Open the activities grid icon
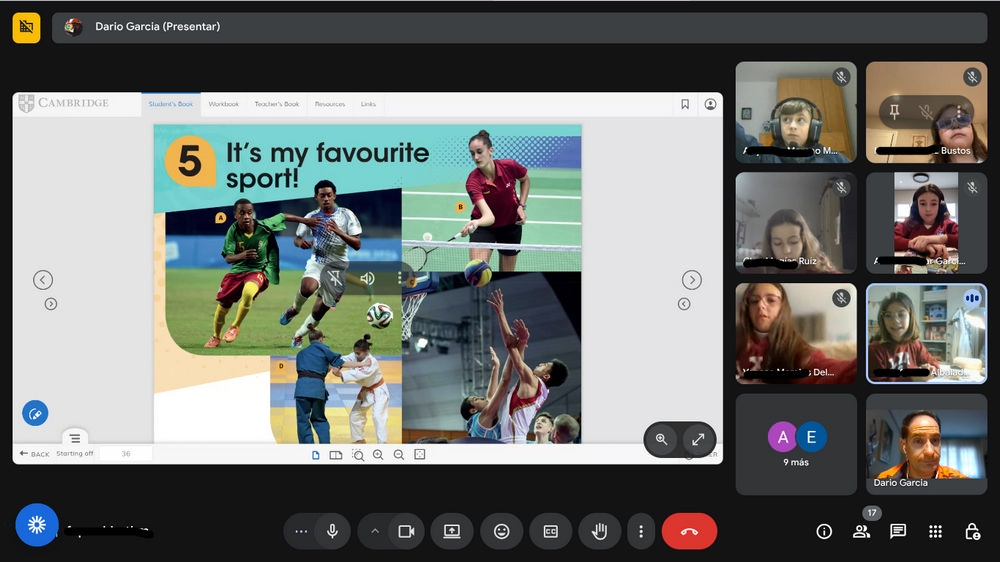The width and height of the screenshot is (1000, 562). (935, 531)
